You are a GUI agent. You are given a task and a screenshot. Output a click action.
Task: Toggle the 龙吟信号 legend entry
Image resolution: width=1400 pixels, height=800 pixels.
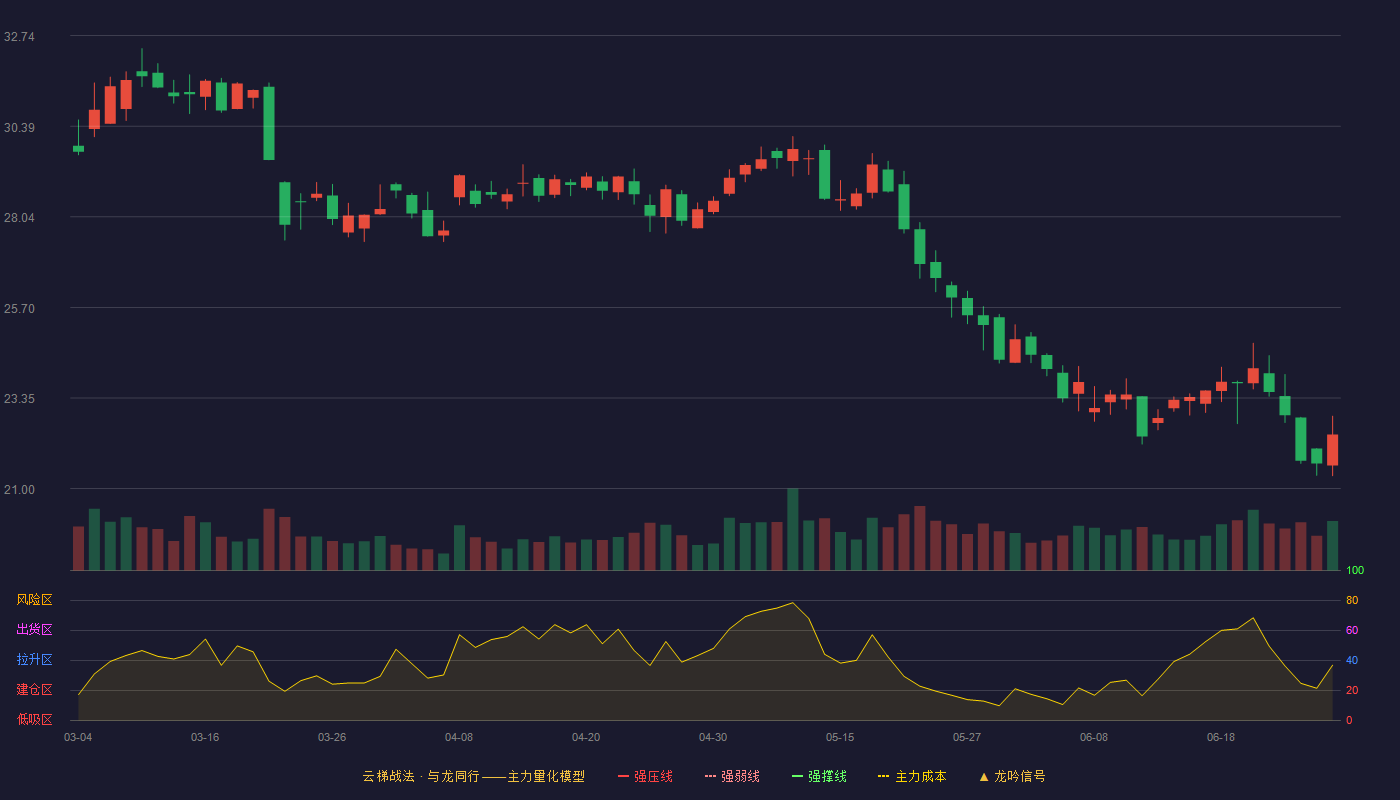pyautogui.click(x=1012, y=776)
